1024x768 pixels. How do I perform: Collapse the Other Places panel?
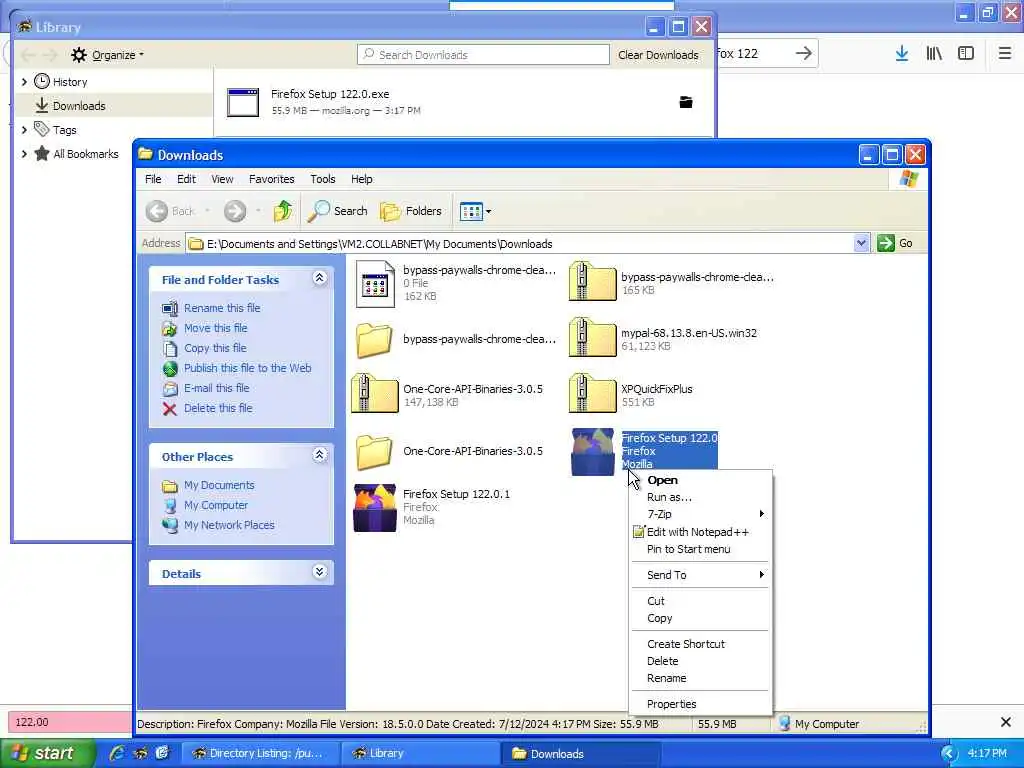click(x=319, y=455)
